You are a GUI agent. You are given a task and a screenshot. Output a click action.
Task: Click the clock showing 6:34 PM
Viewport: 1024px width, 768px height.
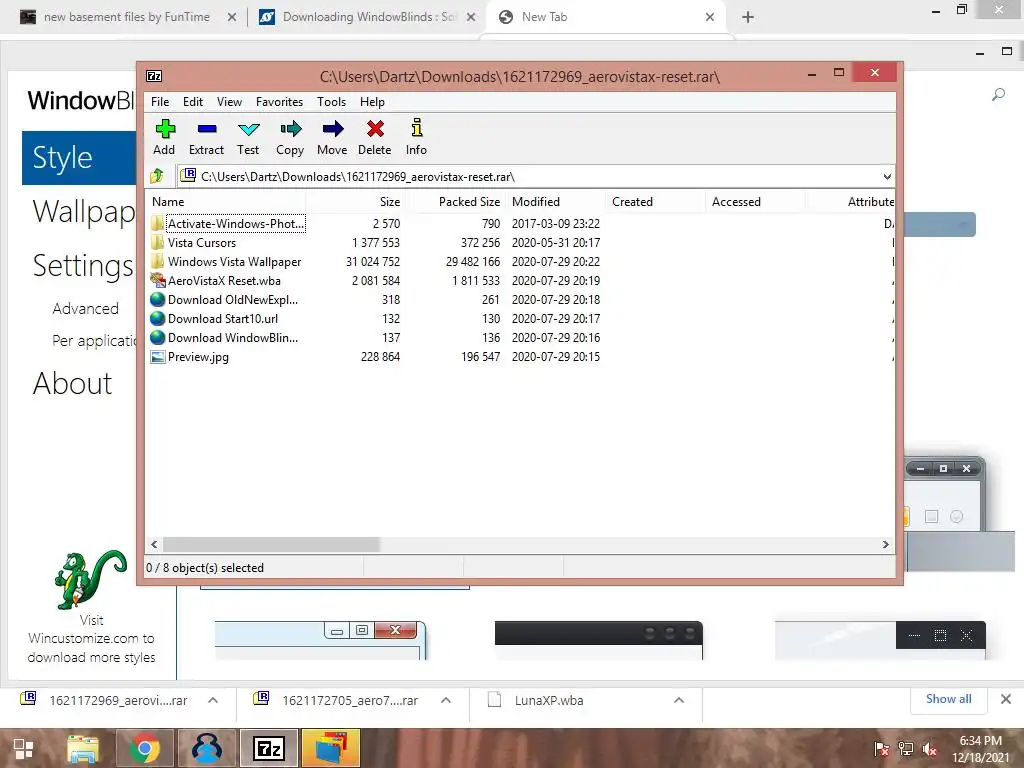(980, 741)
